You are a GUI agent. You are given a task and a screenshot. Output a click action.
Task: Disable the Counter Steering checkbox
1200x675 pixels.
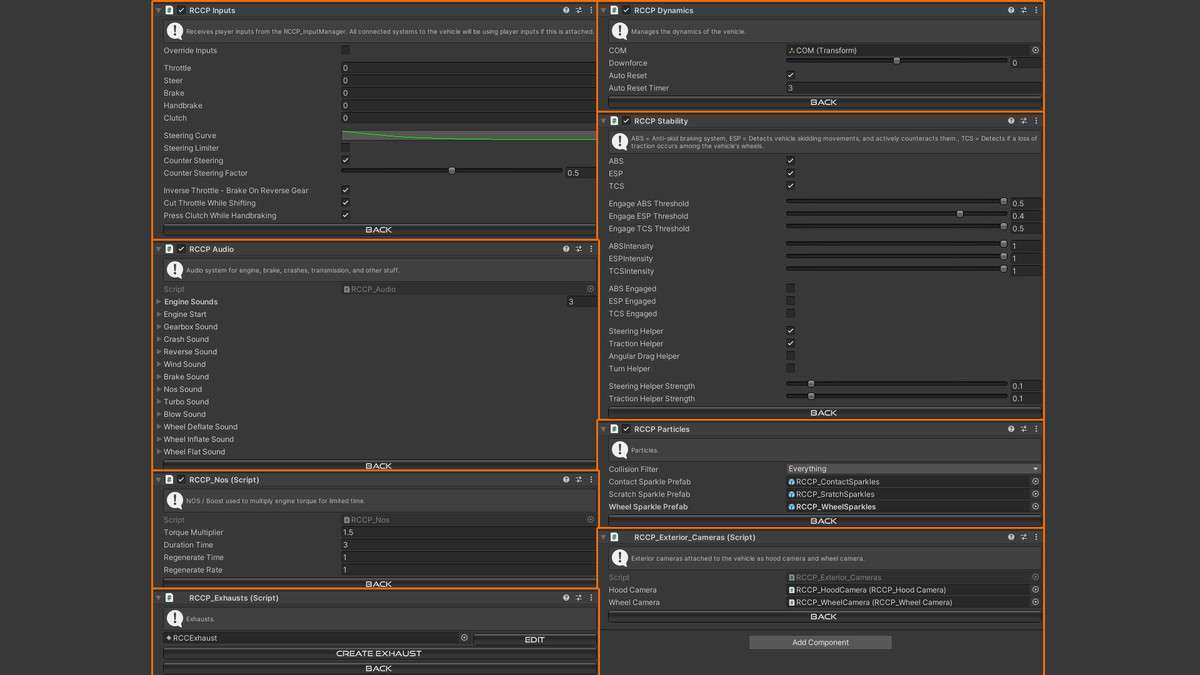346,160
